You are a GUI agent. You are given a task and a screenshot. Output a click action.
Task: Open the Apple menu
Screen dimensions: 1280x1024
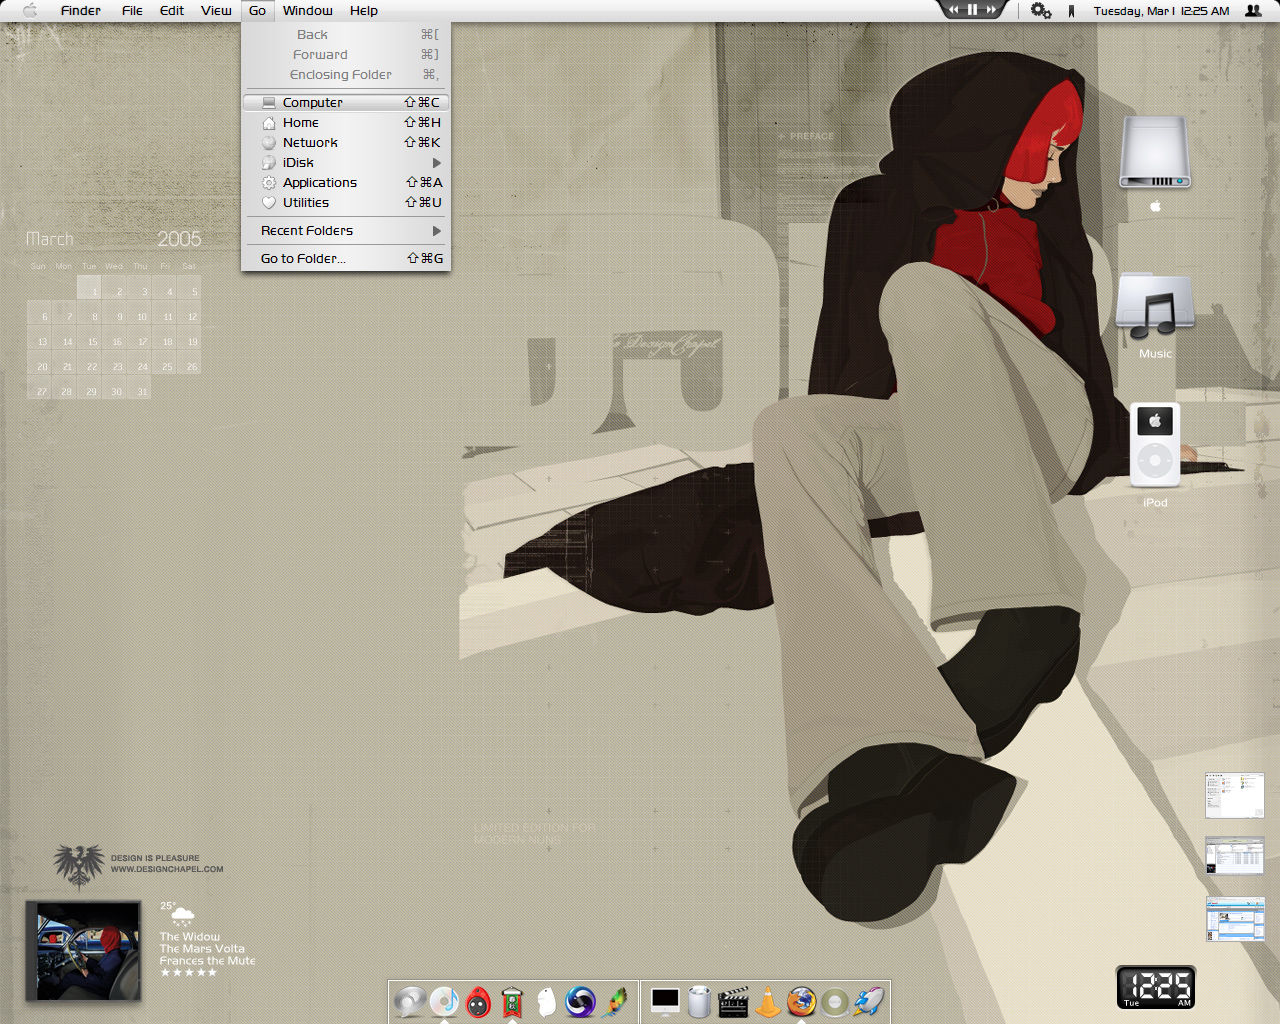[30, 10]
